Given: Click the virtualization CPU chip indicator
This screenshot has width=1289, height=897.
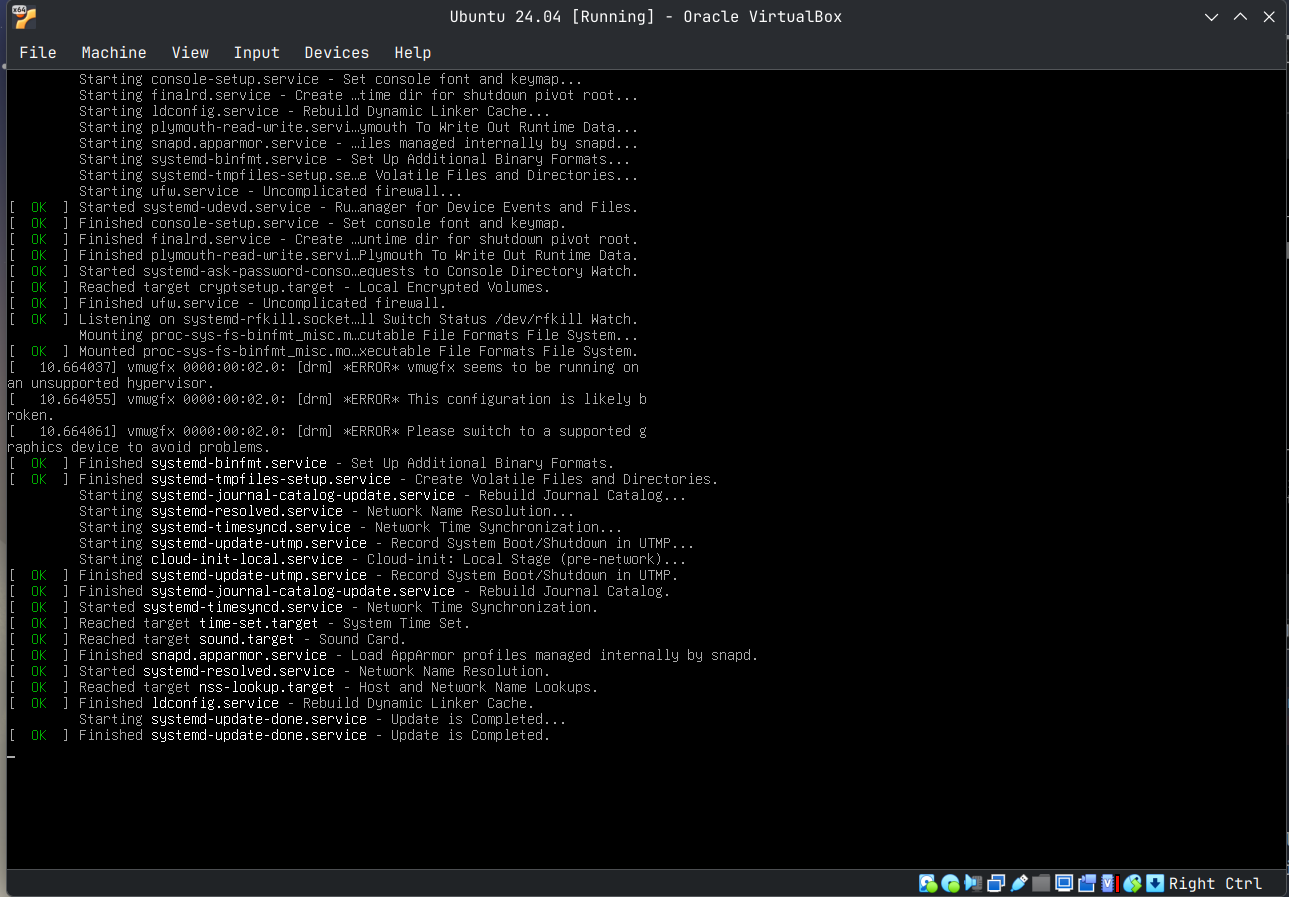Looking at the screenshot, I should (1109, 883).
